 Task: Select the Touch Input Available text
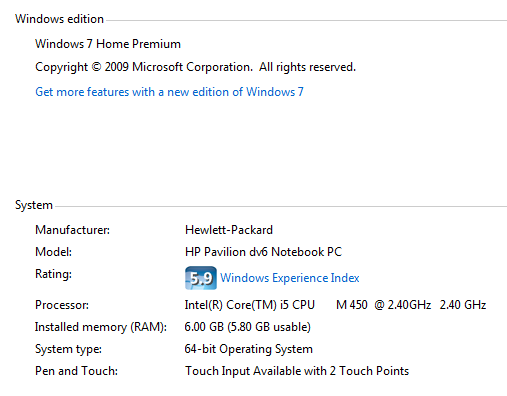(x=297, y=371)
